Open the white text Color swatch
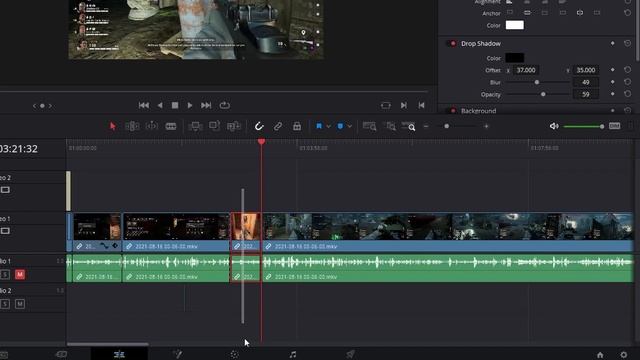The image size is (640, 360). click(x=515, y=25)
